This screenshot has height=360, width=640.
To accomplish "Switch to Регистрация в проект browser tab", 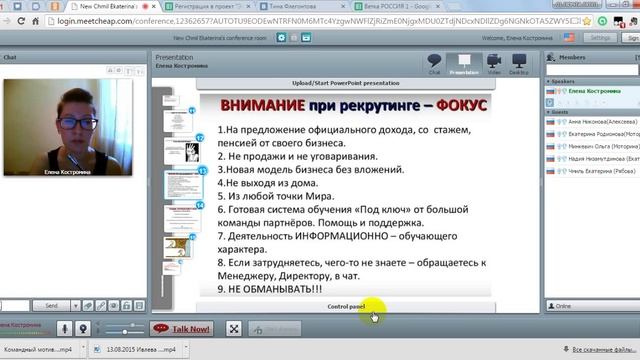I will pyautogui.click(x=207, y=7).
